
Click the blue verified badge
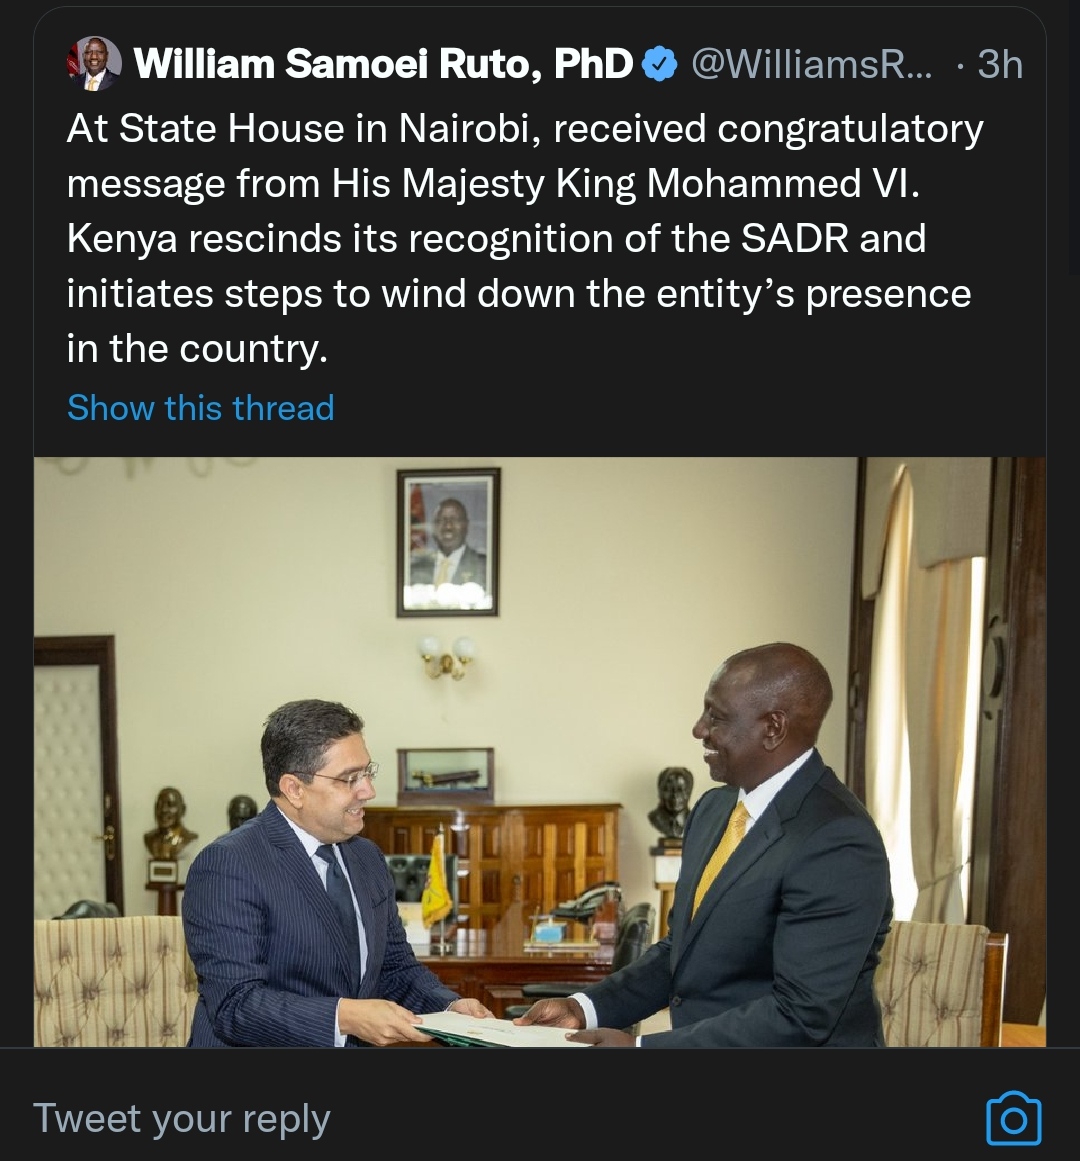[658, 65]
